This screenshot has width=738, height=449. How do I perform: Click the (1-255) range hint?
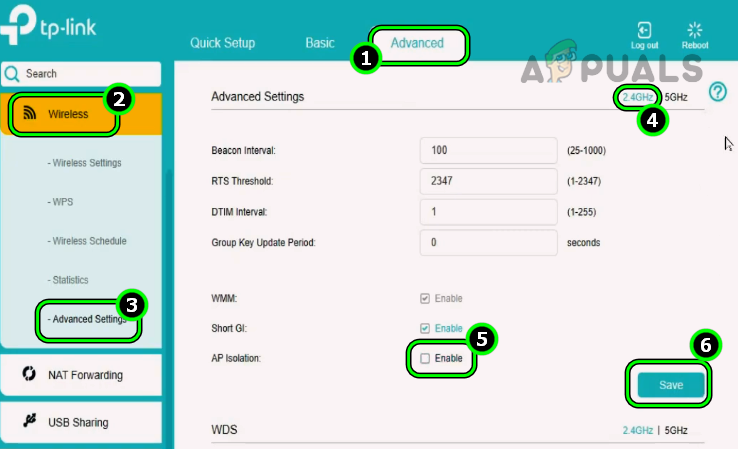coord(581,212)
